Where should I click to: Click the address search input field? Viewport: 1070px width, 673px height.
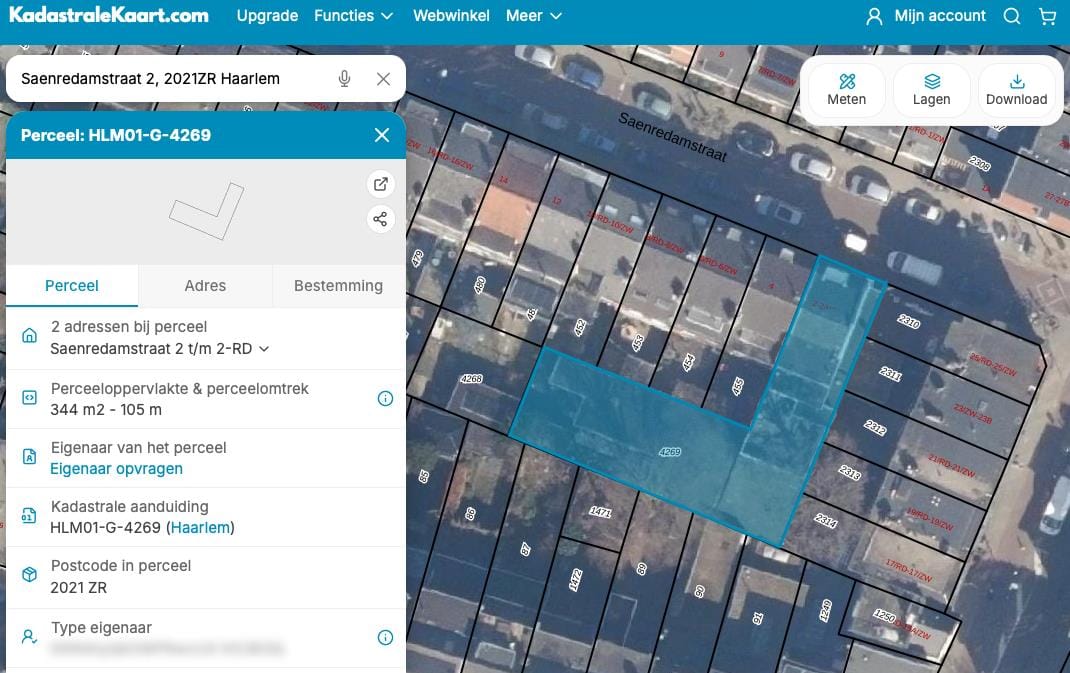pos(170,79)
